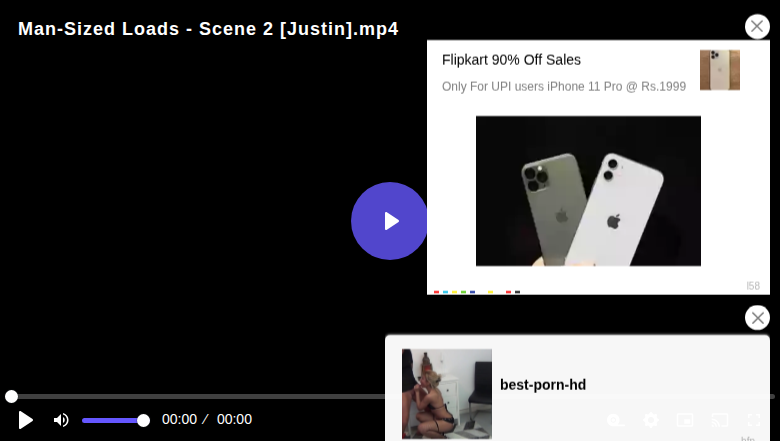The width and height of the screenshot is (780, 441).
Task: Dismiss the bottom ad with its X button
Action: click(757, 318)
